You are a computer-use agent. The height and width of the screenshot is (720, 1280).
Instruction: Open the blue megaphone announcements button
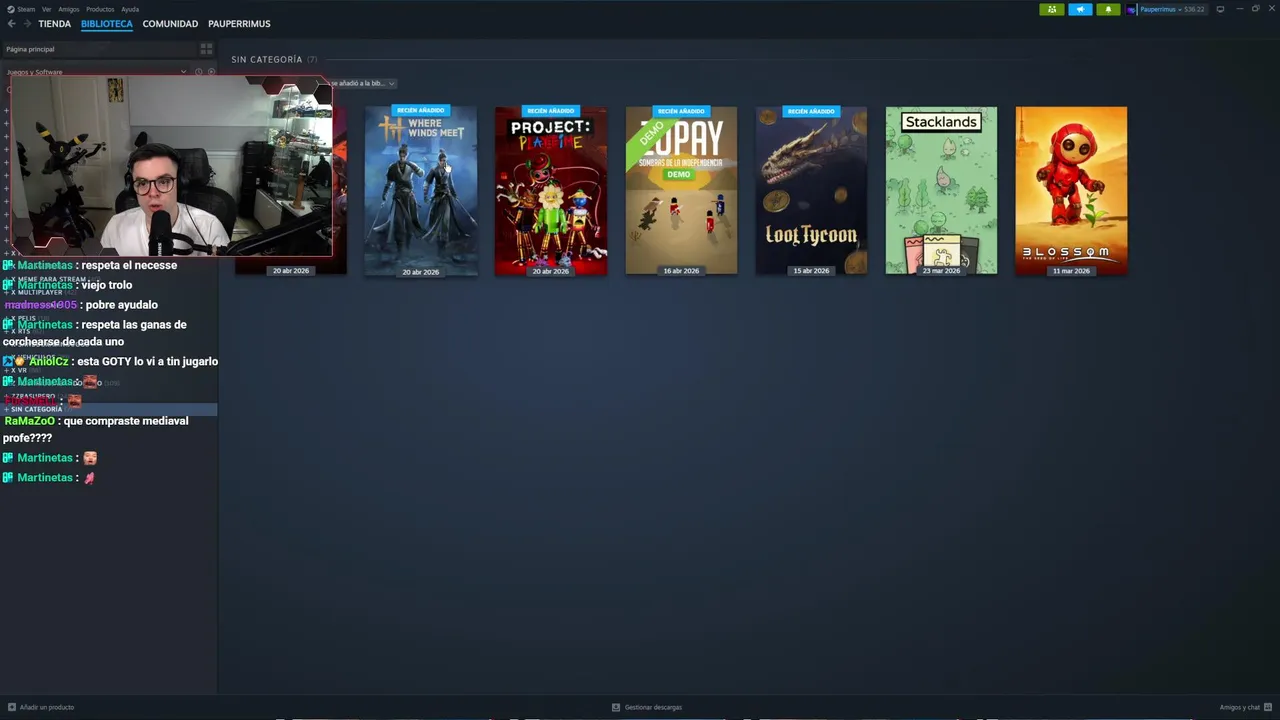tap(1080, 9)
